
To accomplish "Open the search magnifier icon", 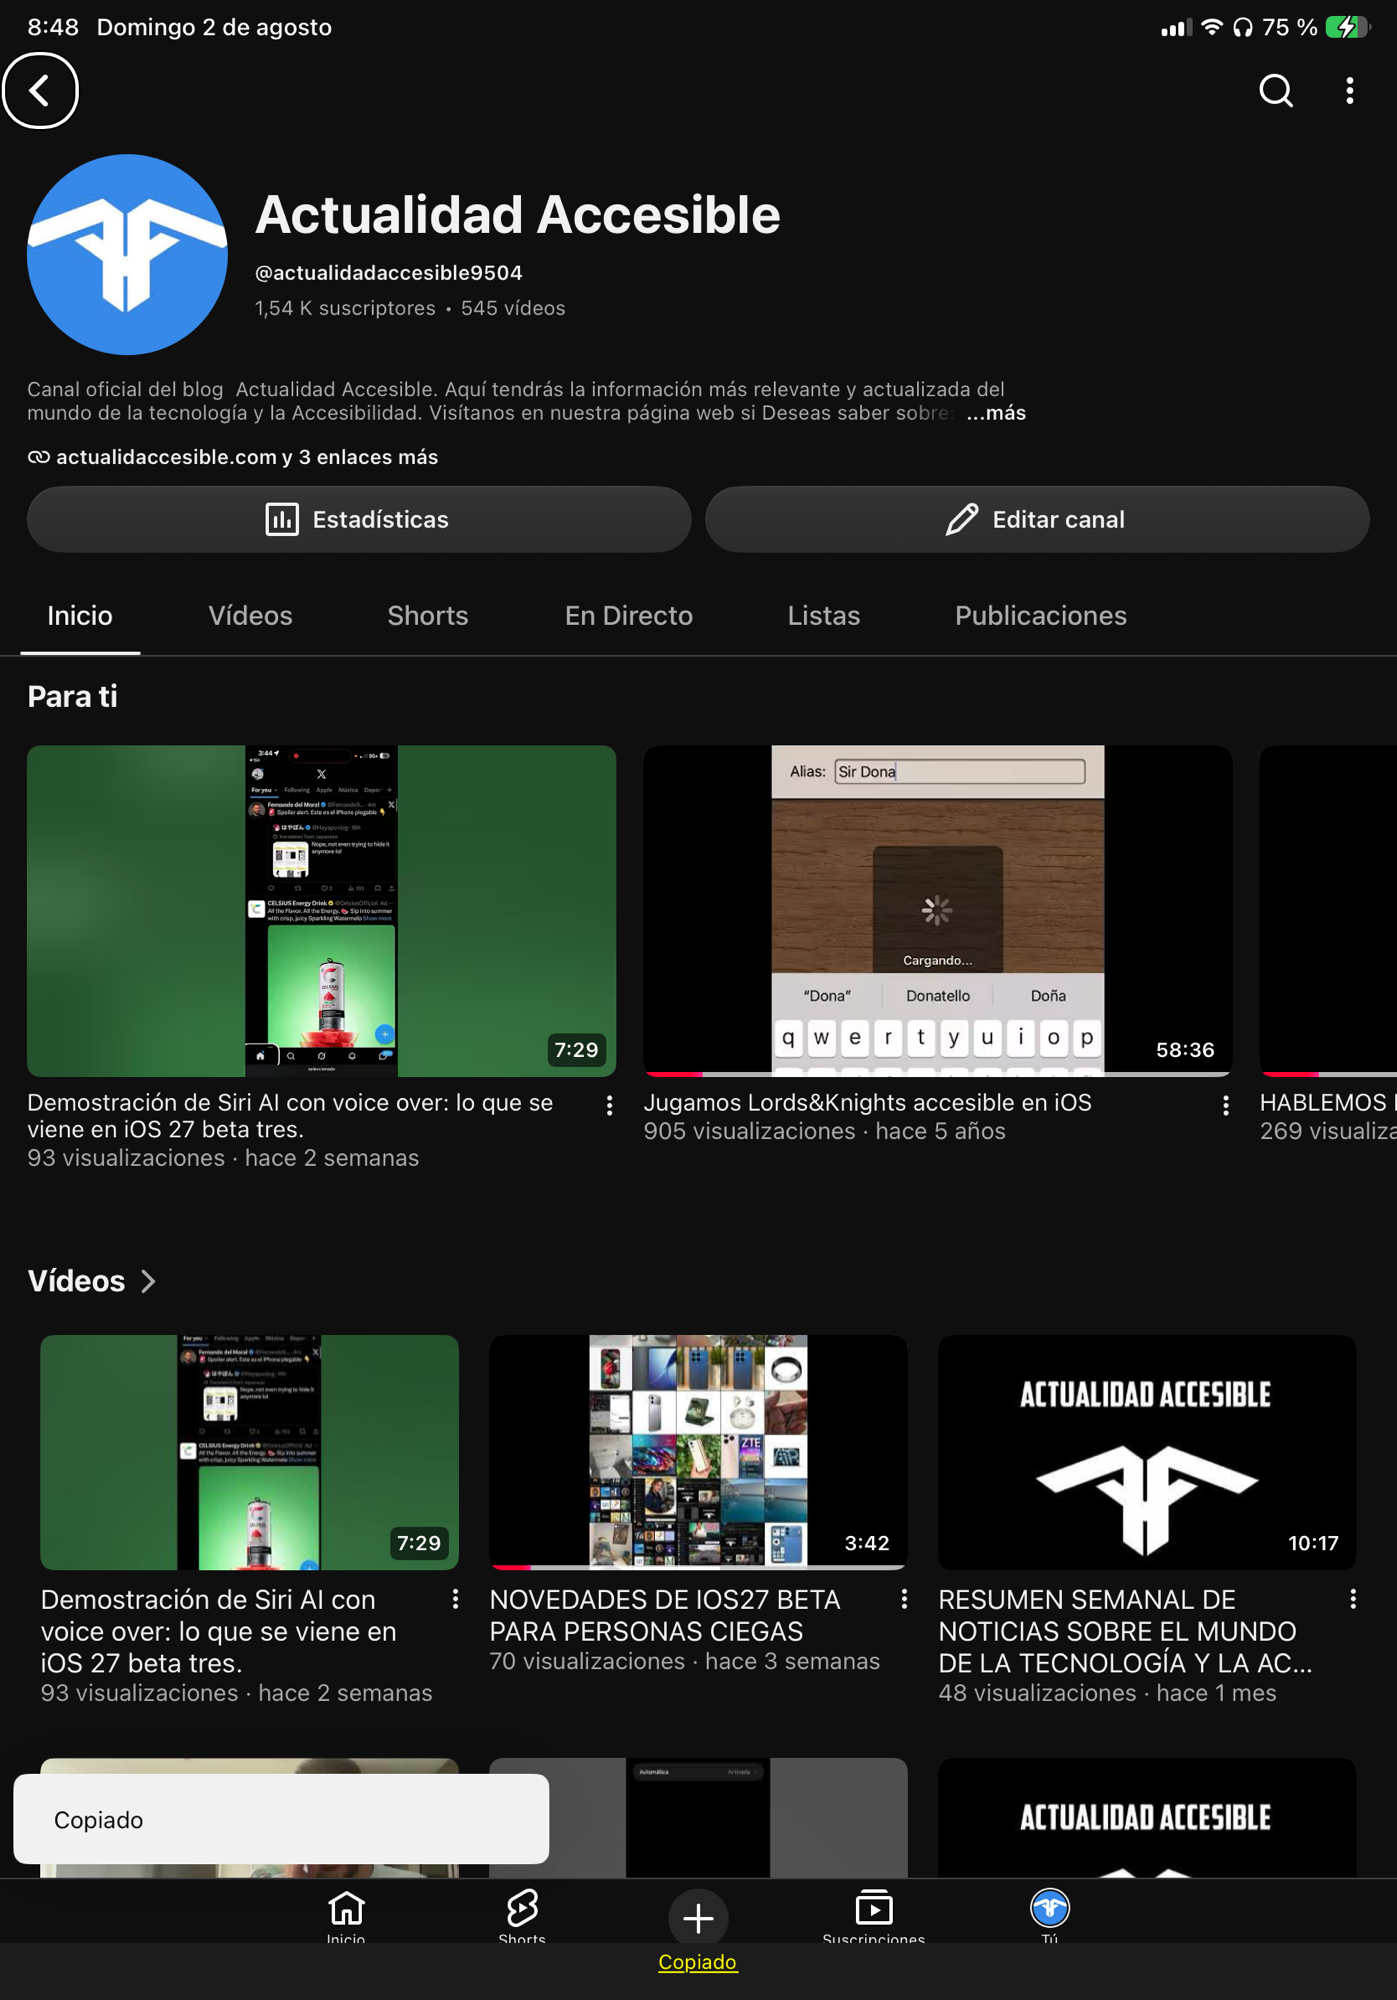I will [x=1275, y=91].
